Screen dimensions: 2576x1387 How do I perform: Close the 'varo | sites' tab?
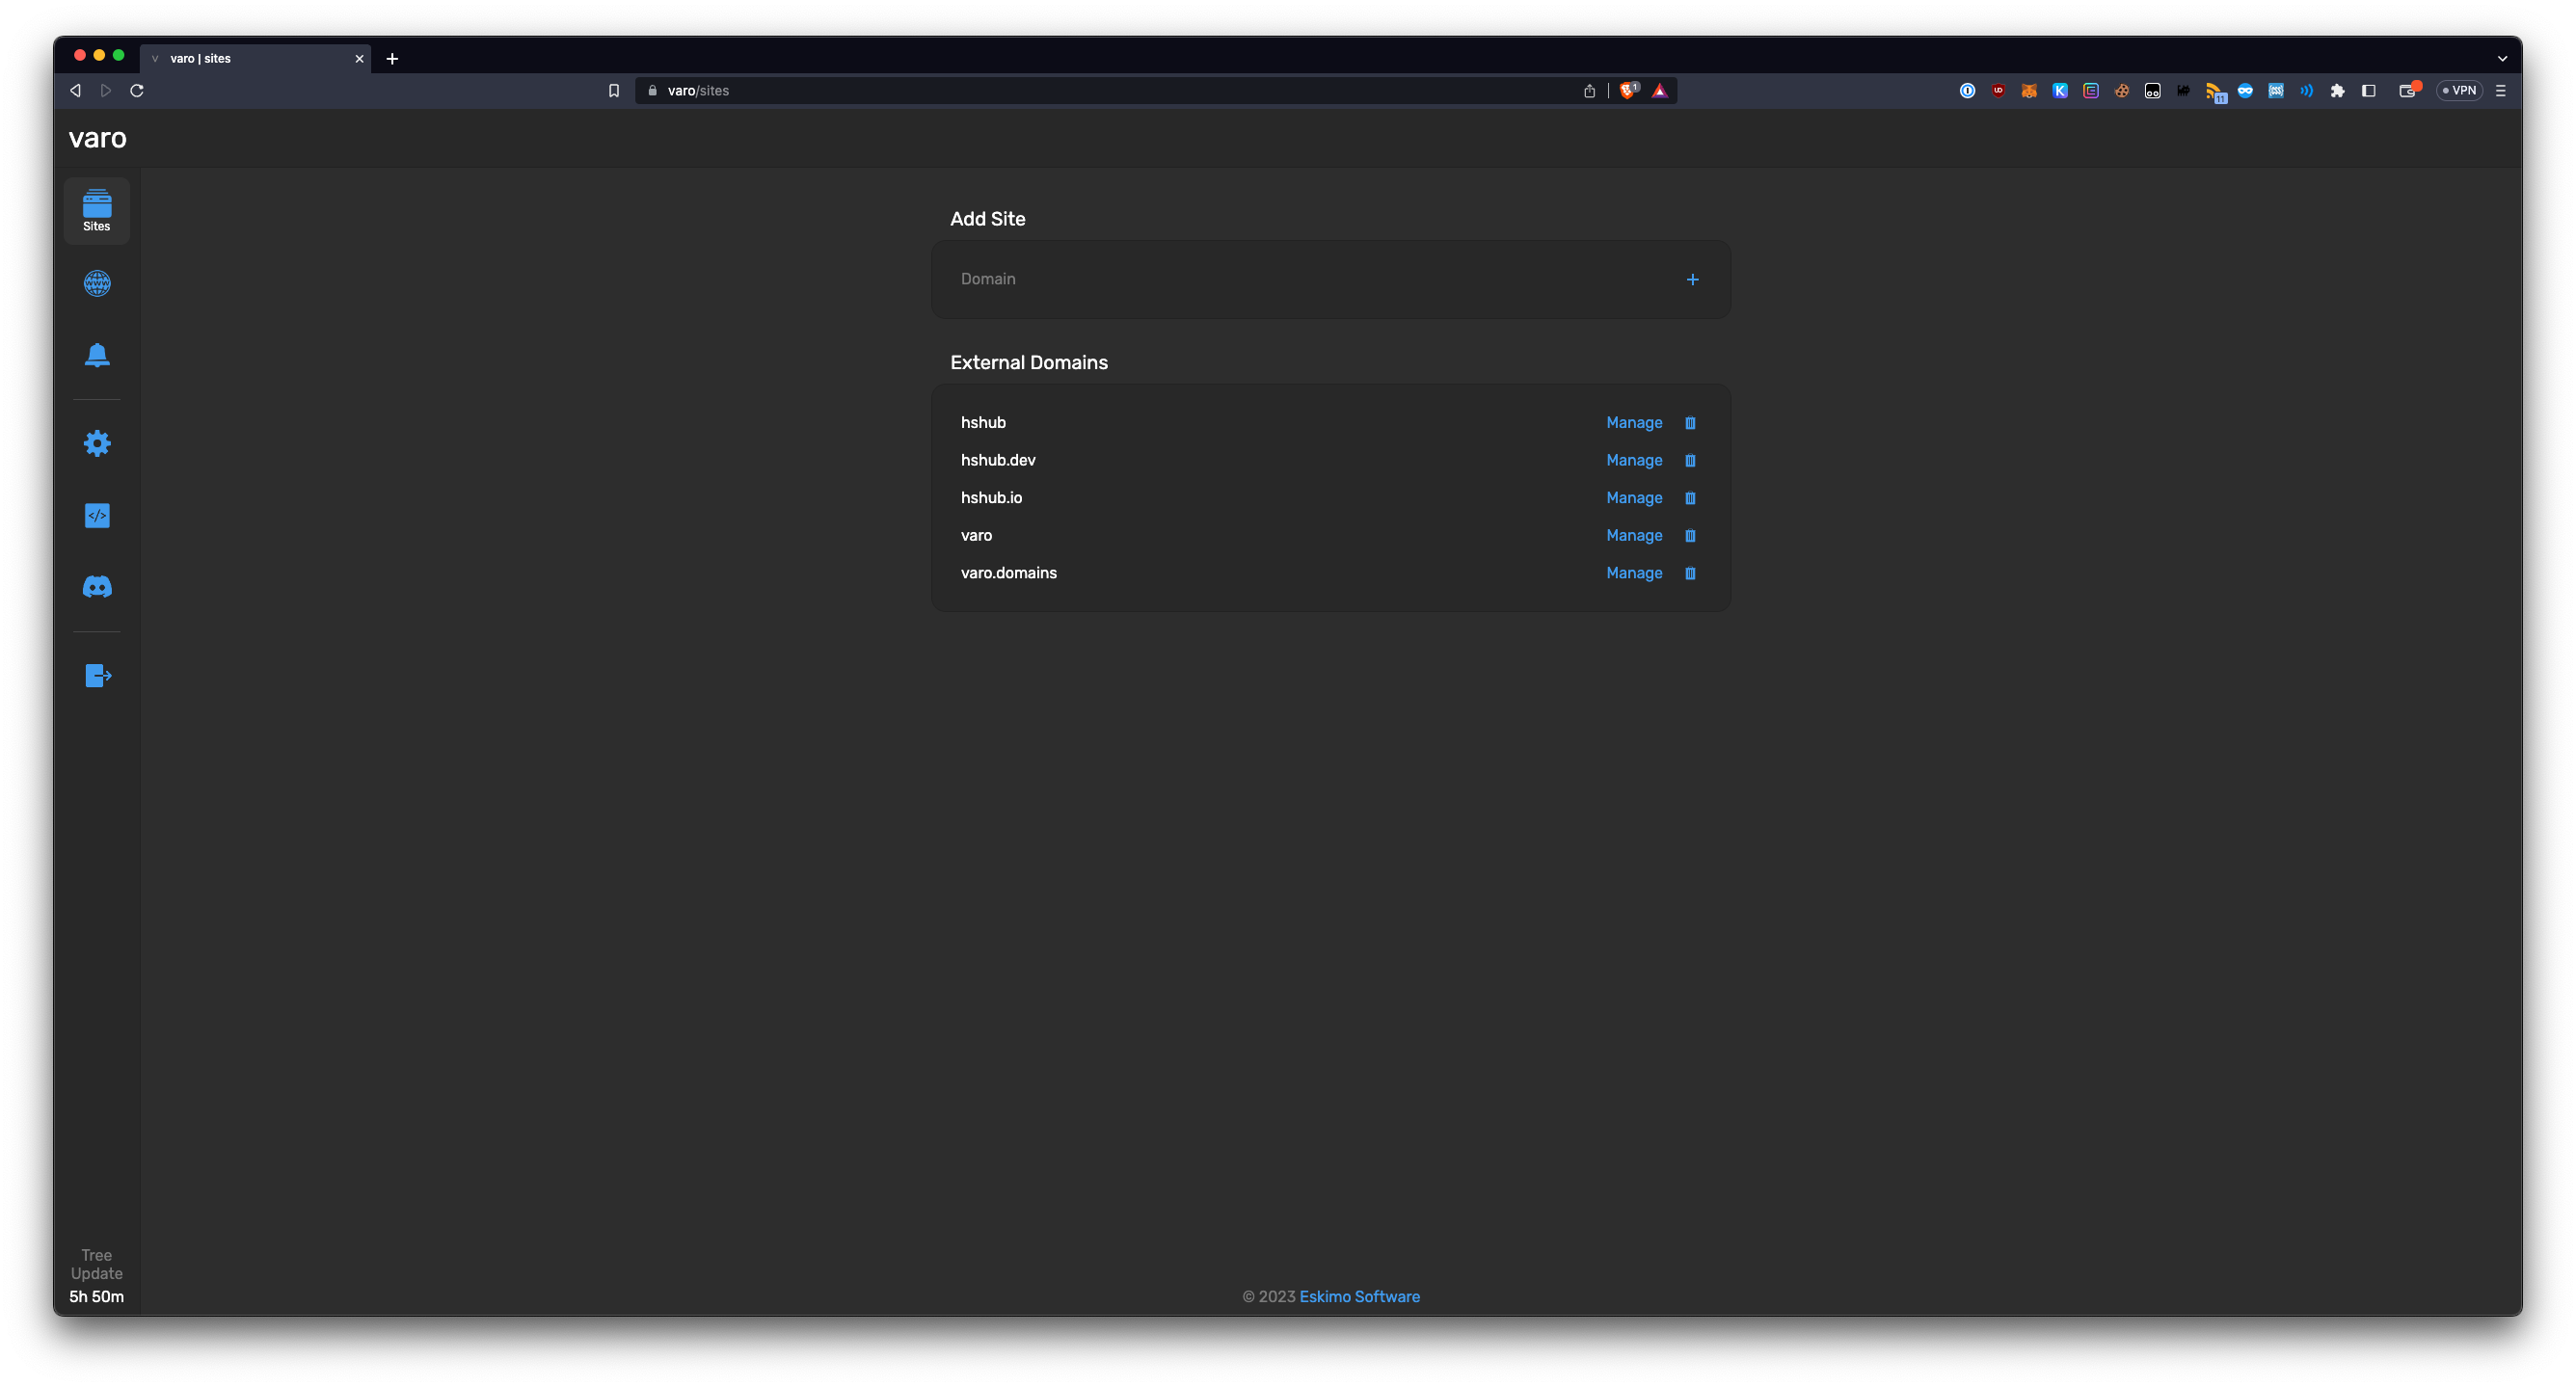359,58
